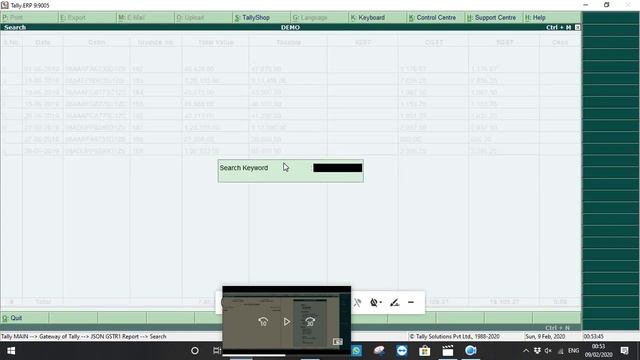Open the taskbar clock and date
The width and height of the screenshot is (640, 360).
pyautogui.click(x=598, y=351)
